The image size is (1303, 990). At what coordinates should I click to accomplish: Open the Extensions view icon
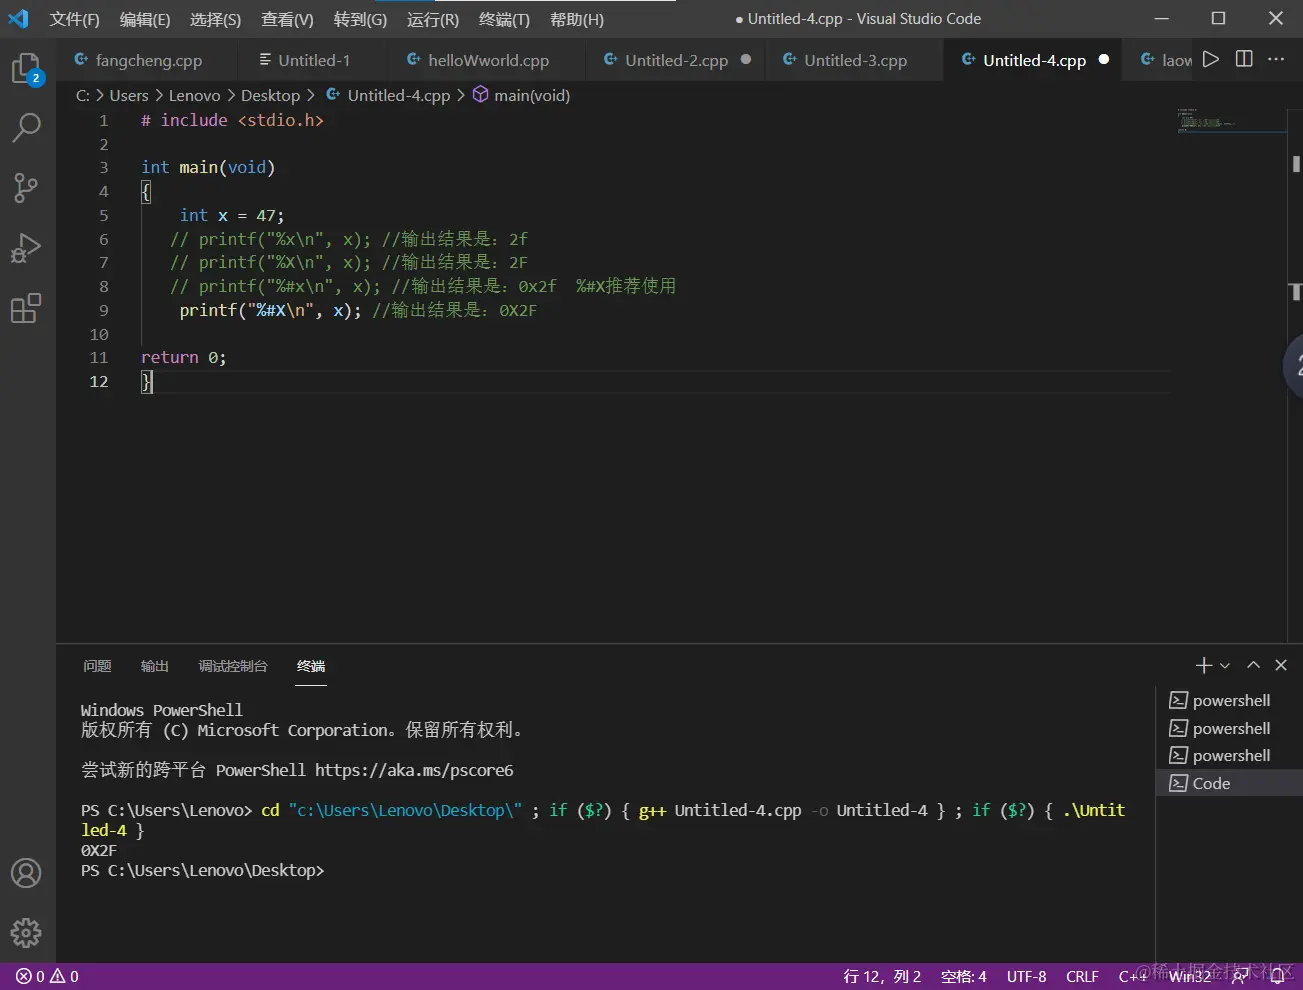point(26,308)
